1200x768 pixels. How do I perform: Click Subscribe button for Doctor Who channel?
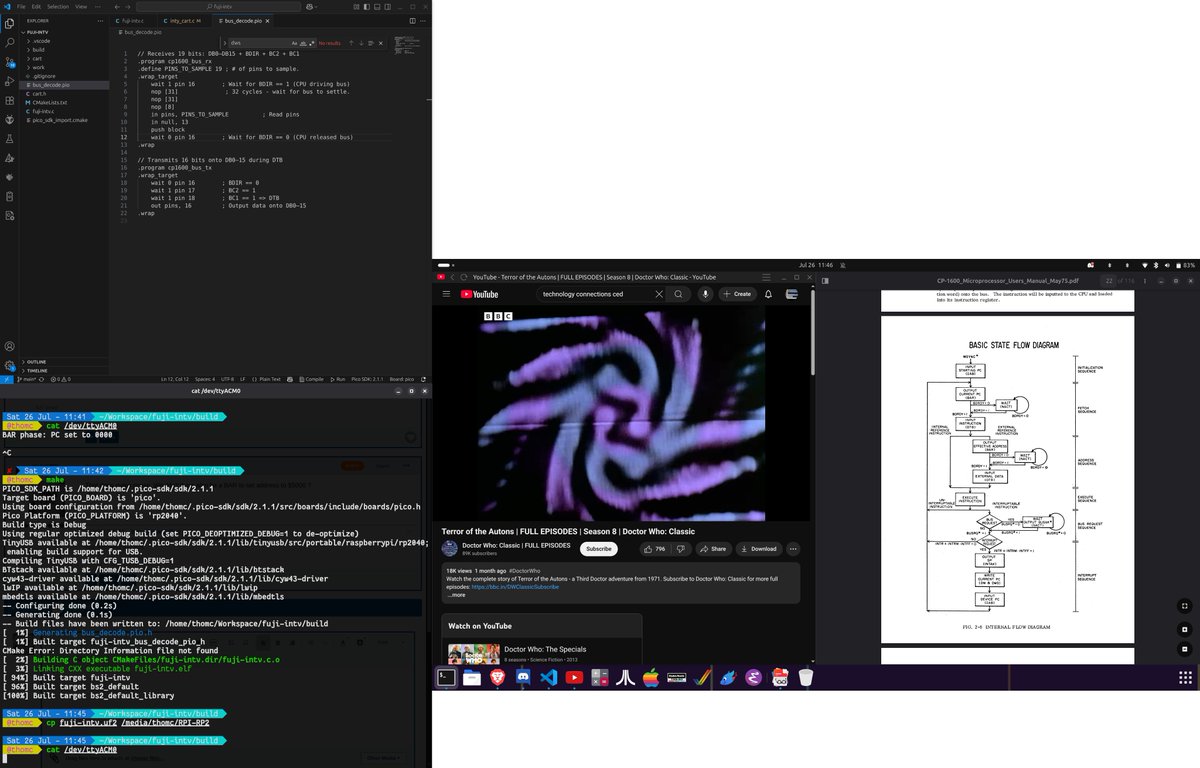pos(599,549)
